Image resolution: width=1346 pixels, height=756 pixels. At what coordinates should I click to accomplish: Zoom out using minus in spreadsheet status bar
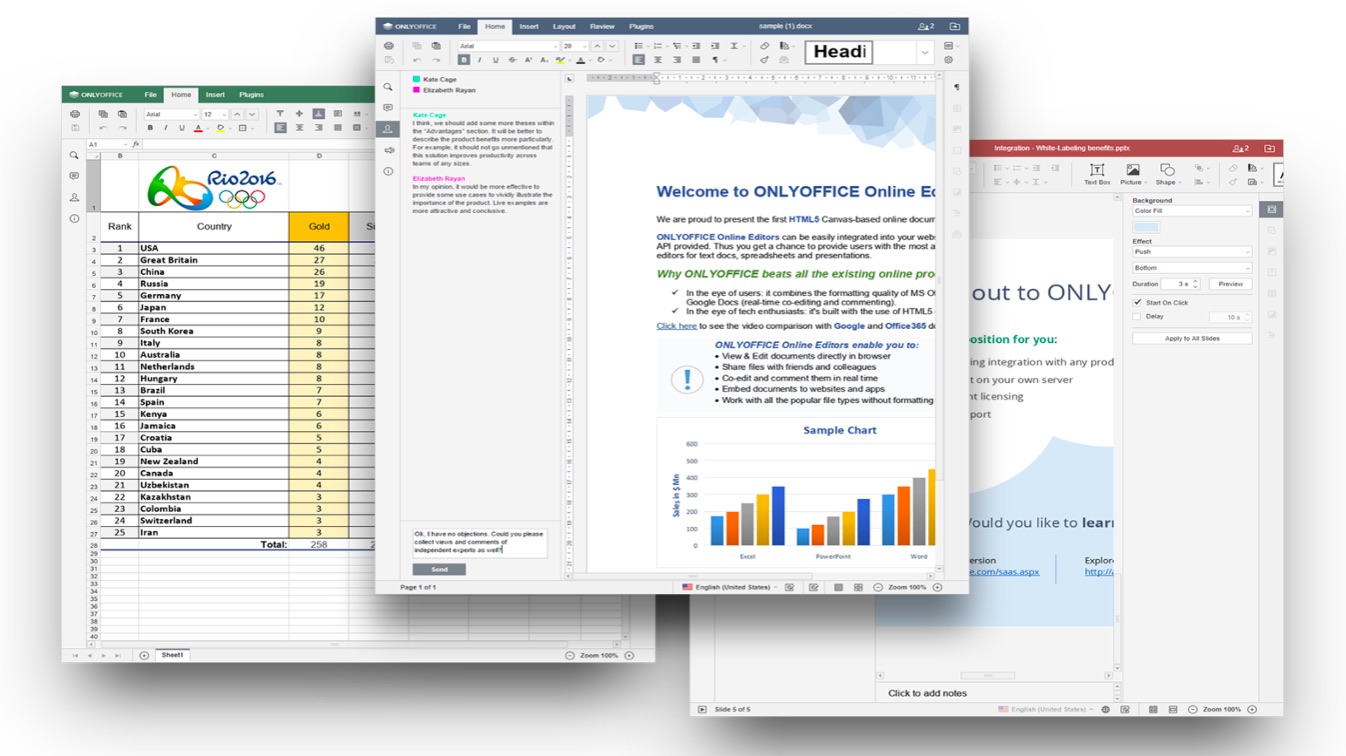570,656
